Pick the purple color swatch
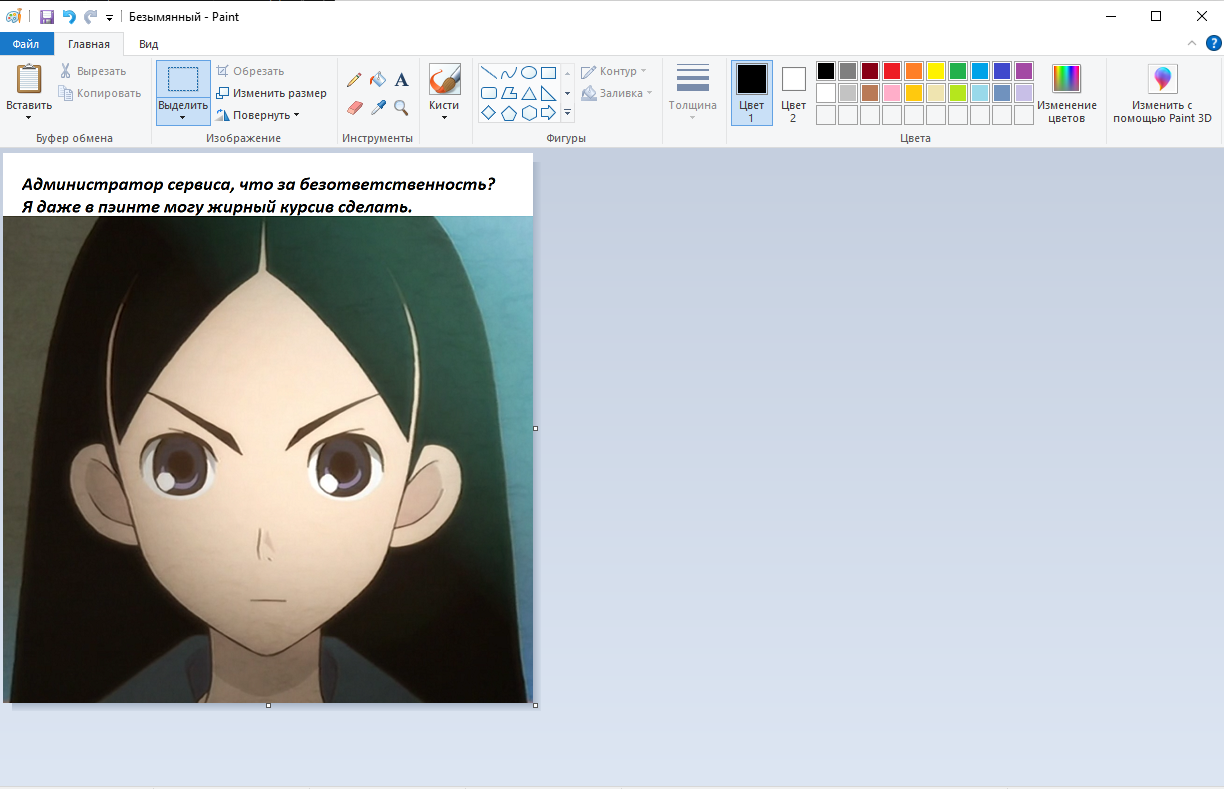Screen dimensions: 1224x789 (x=1024, y=71)
